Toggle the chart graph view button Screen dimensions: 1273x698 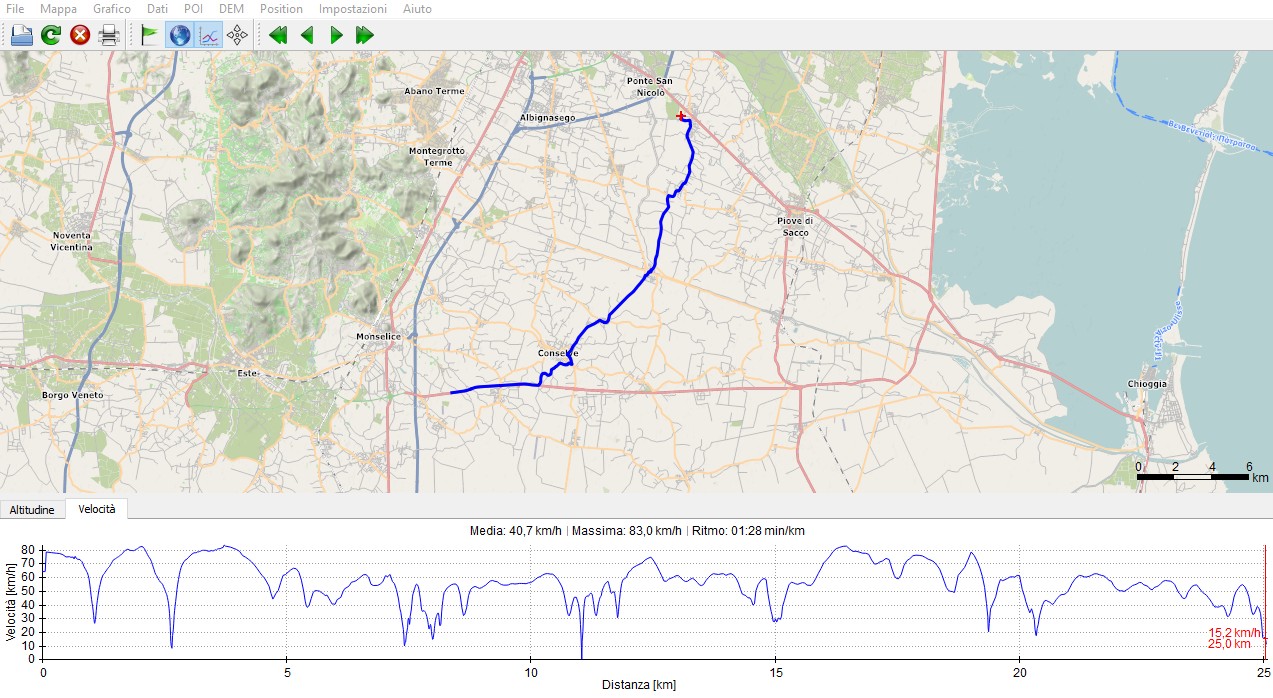[209, 36]
